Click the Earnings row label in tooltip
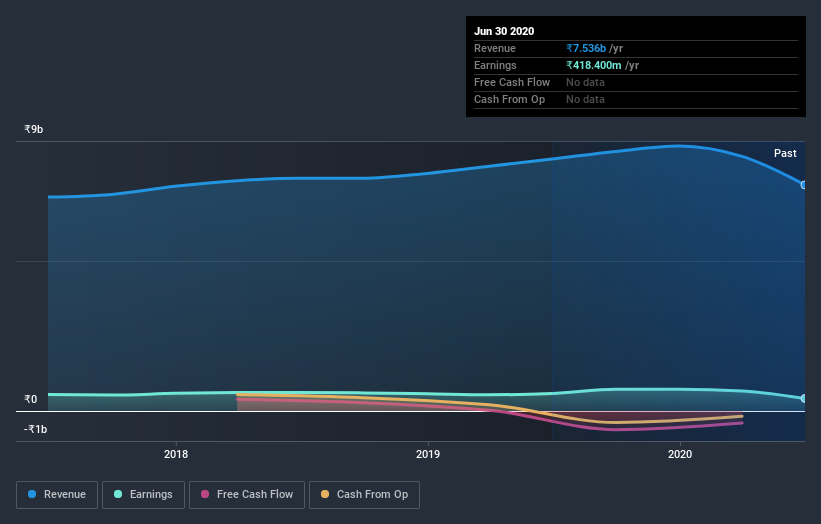Screen dimensions: 821x524 [x=495, y=65]
